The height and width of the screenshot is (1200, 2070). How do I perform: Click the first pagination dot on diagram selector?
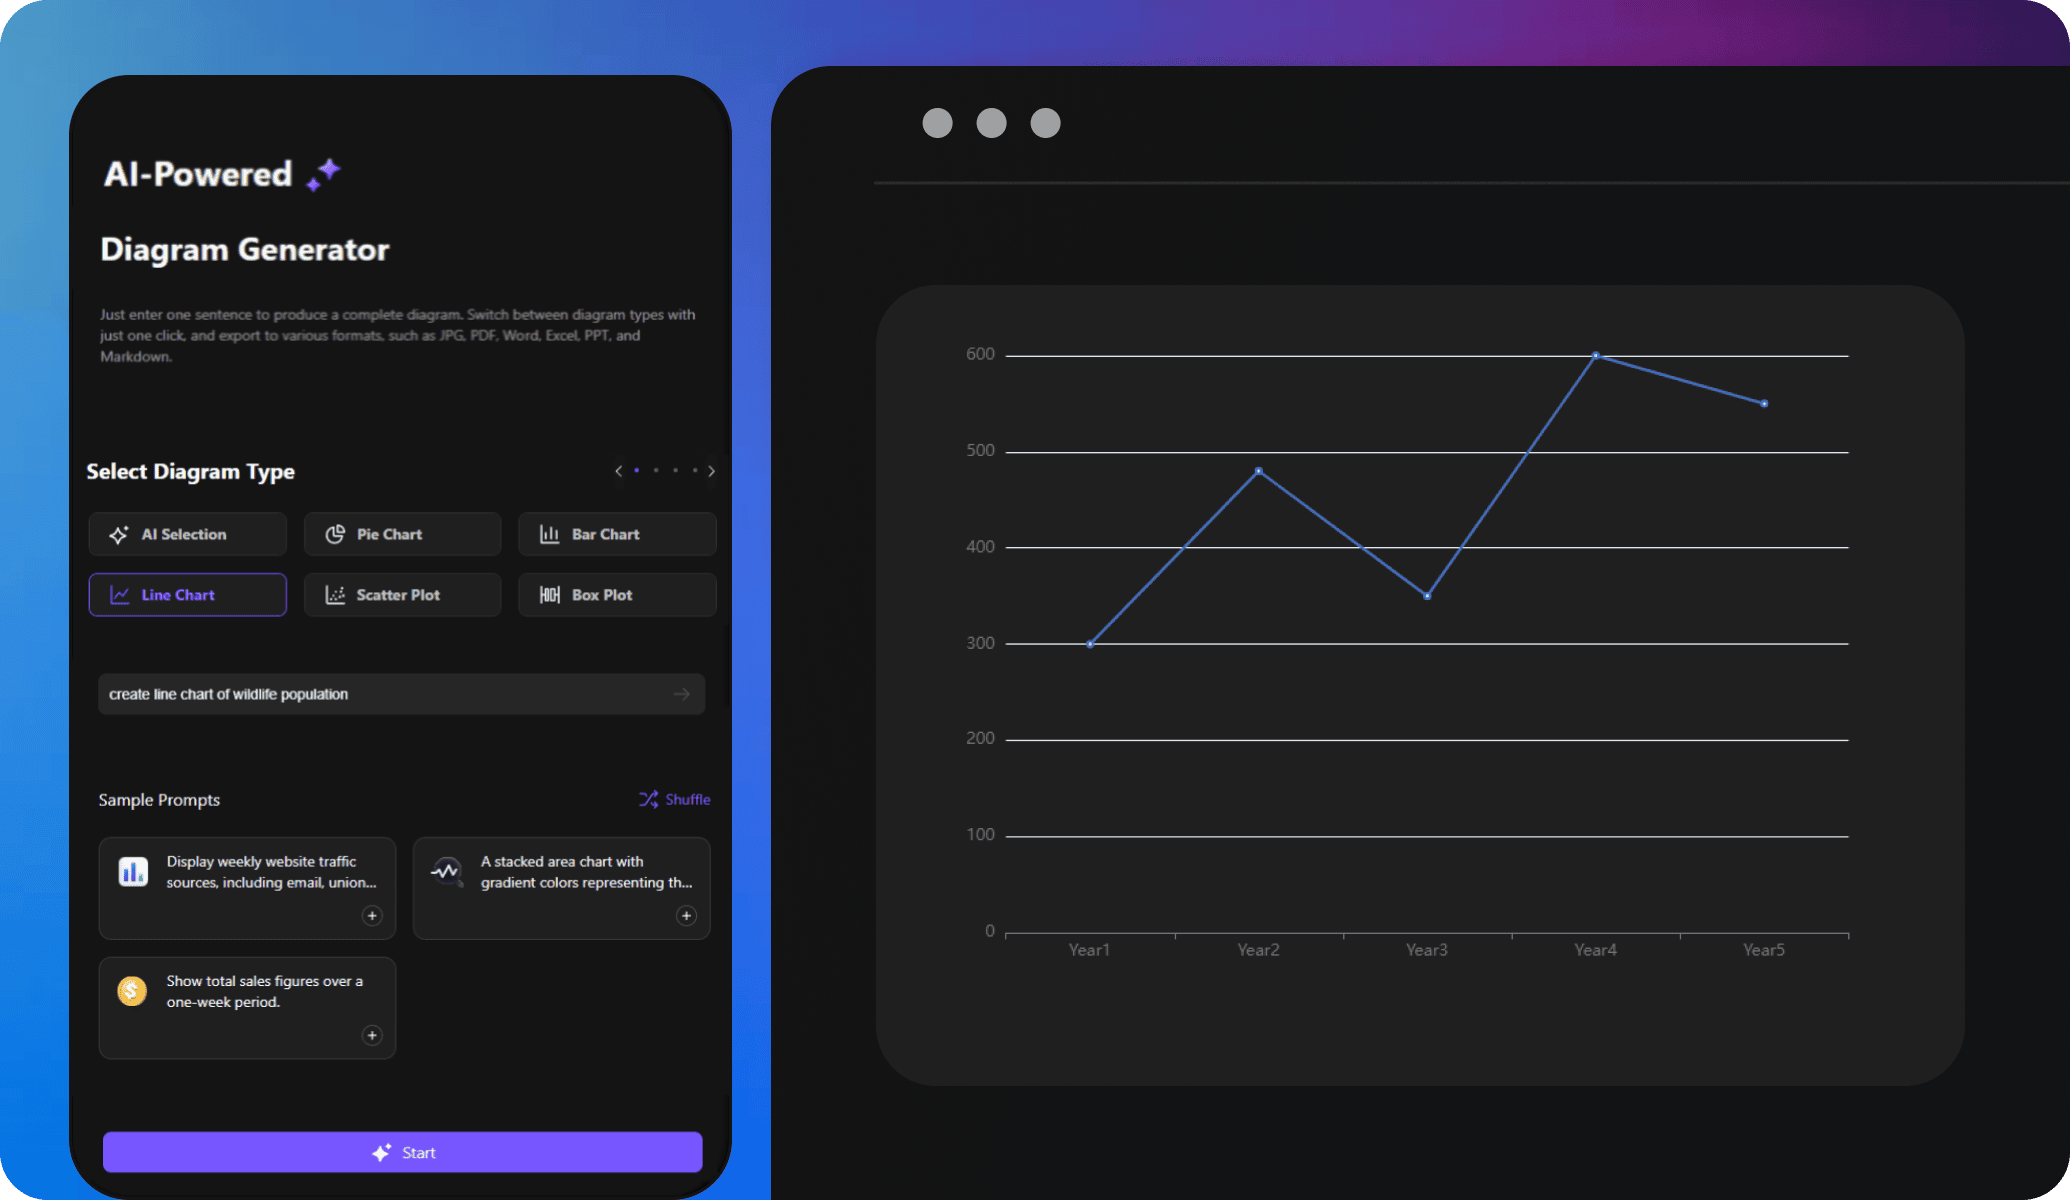[637, 470]
